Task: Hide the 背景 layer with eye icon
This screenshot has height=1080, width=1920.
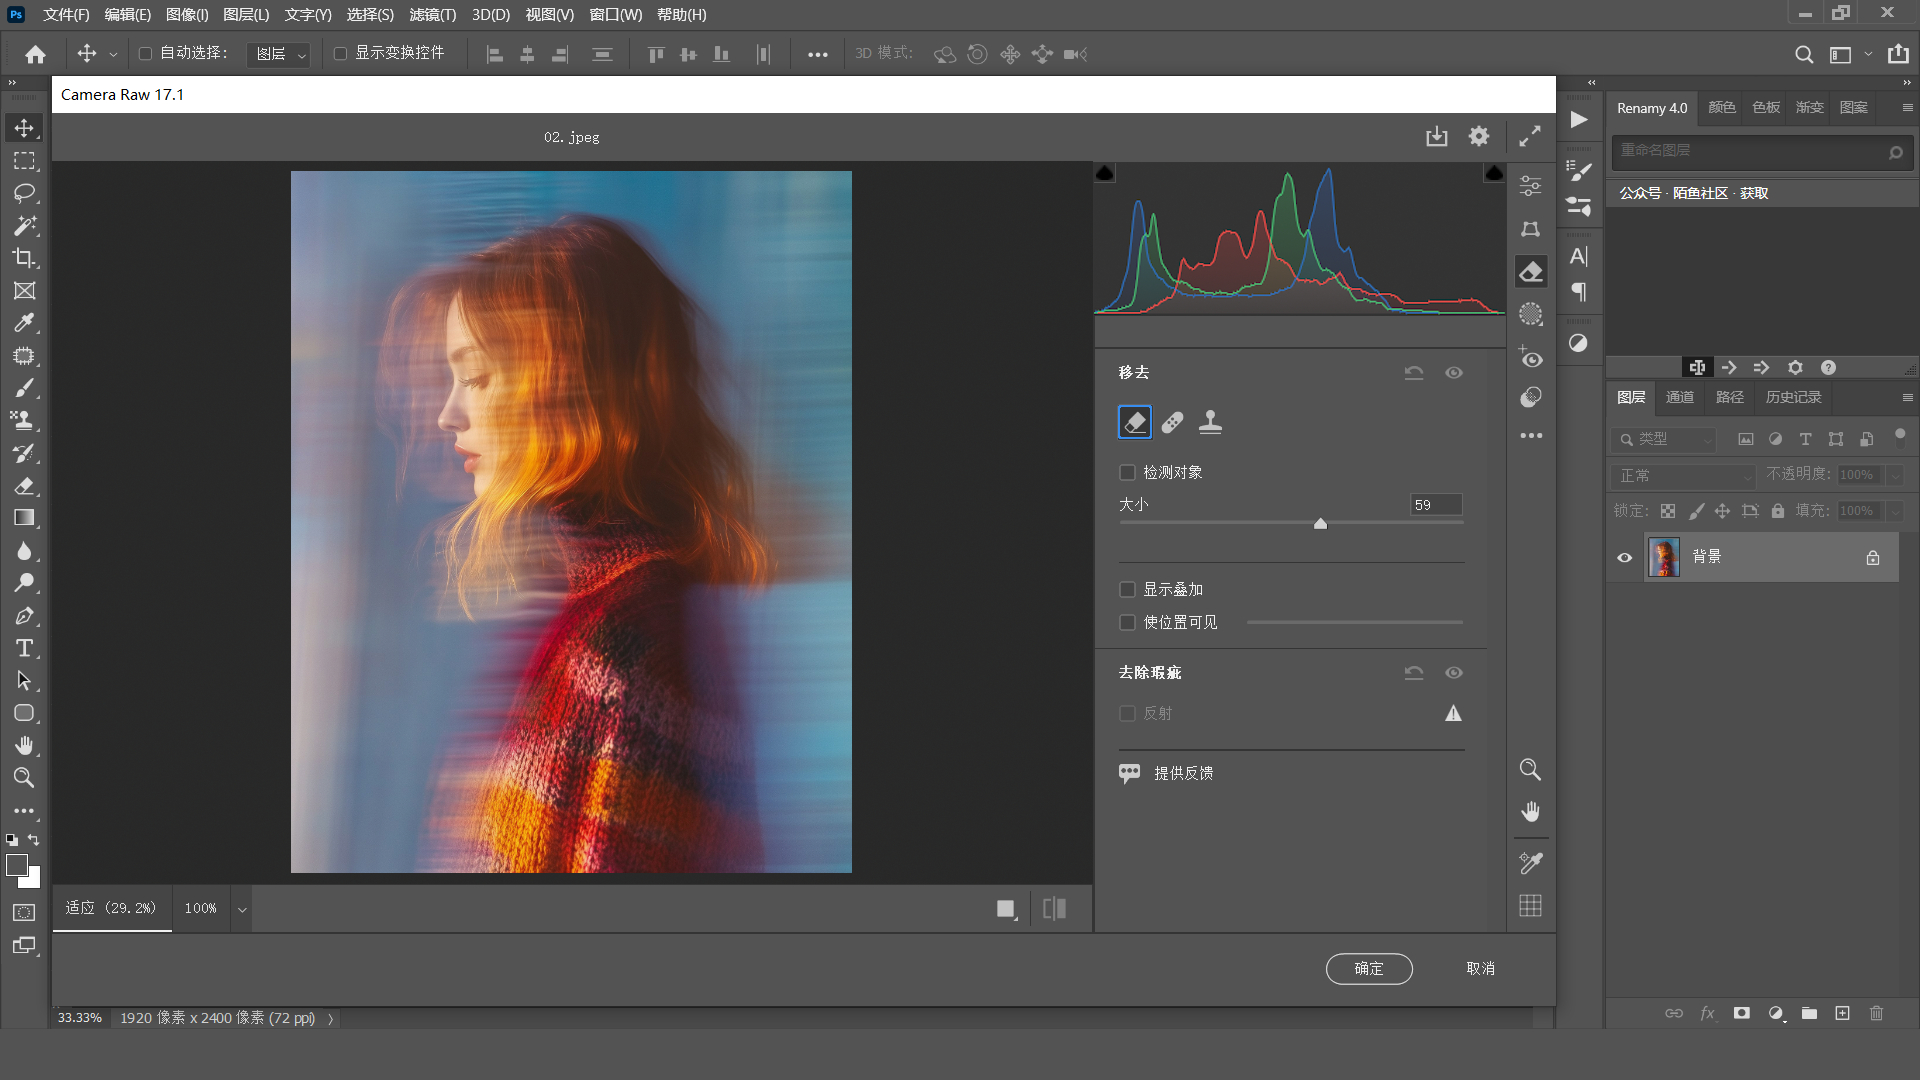Action: coord(1625,558)
